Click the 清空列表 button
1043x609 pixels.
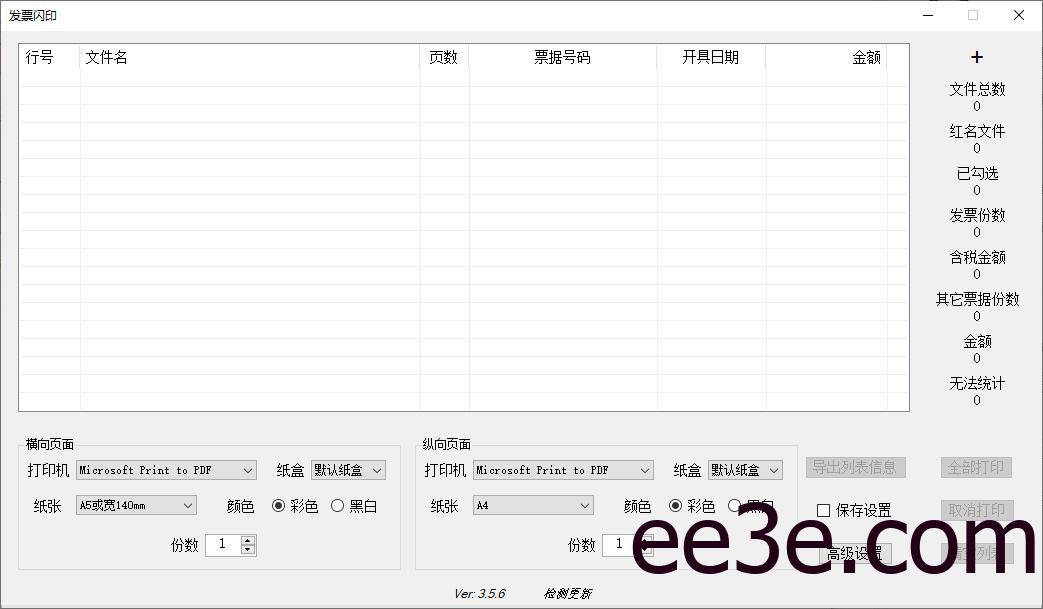(x=976, y=553)
